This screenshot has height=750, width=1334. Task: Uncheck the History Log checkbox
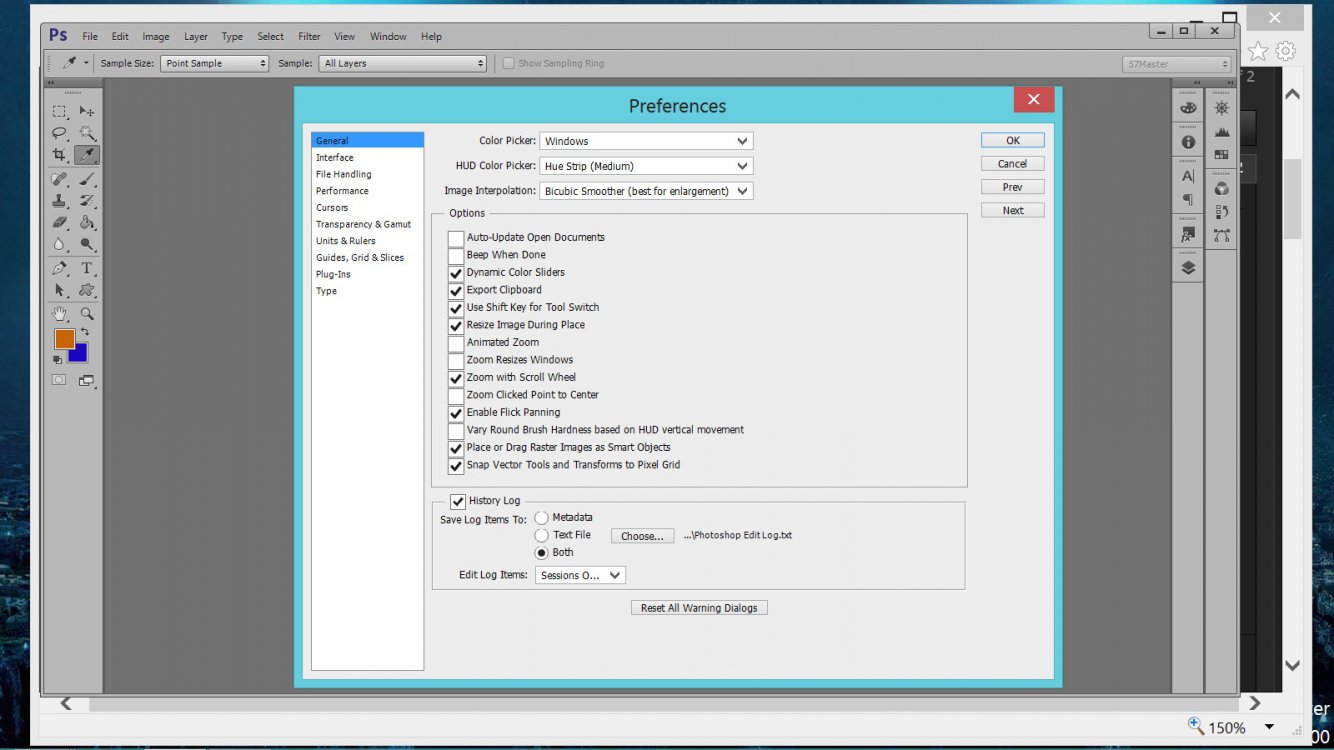(x=458, y=501)
